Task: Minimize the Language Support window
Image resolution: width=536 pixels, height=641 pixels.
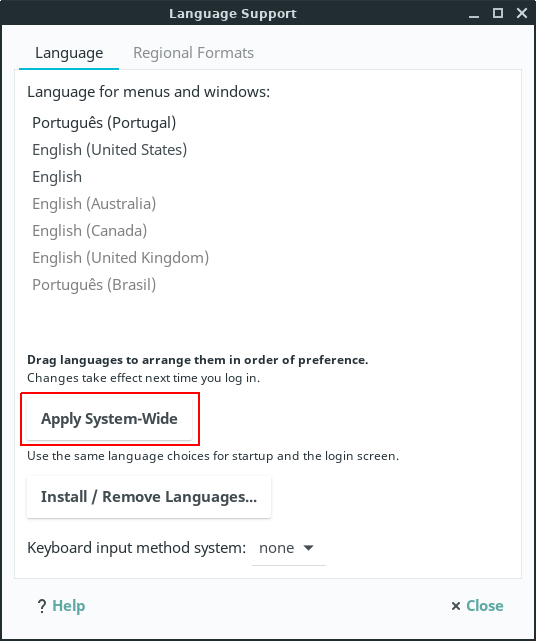Action: point(474,14)
